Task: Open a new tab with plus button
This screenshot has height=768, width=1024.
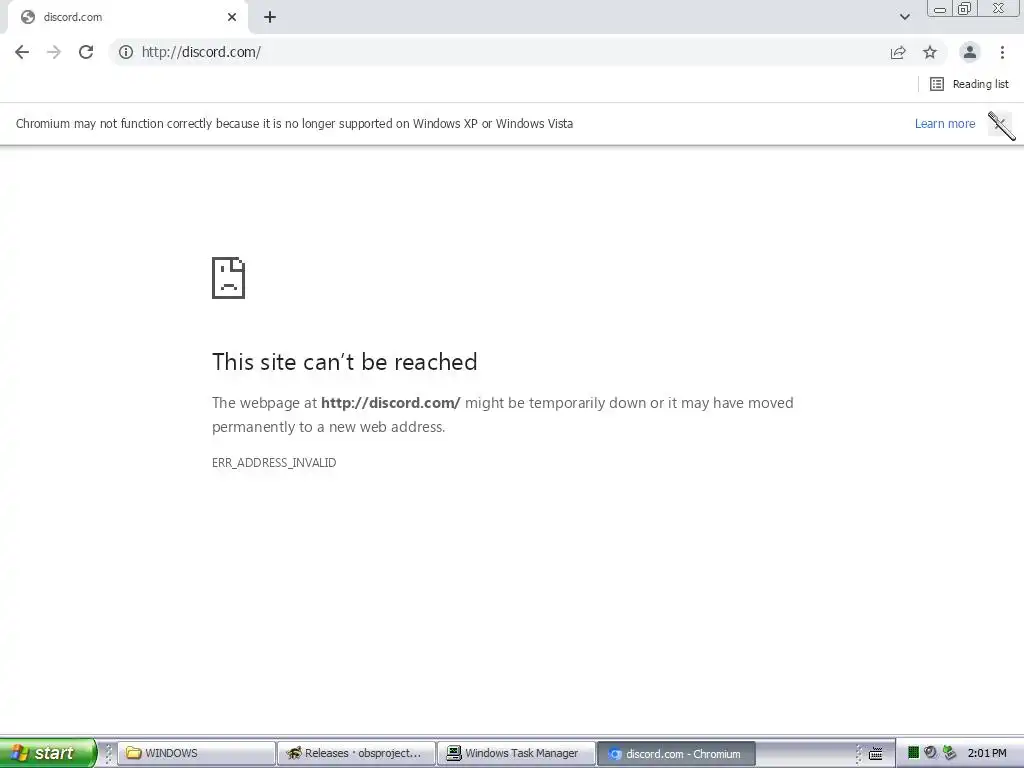Action: 270,17
